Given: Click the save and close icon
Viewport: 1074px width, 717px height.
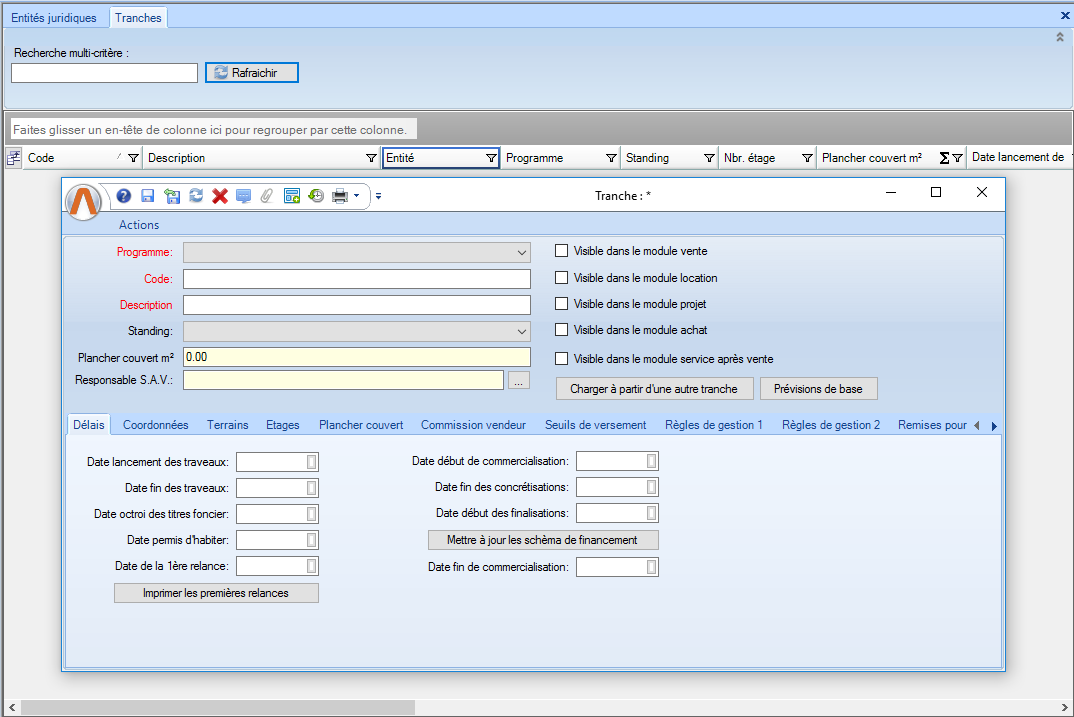Looking at the screenshot, I should [172, 196].
